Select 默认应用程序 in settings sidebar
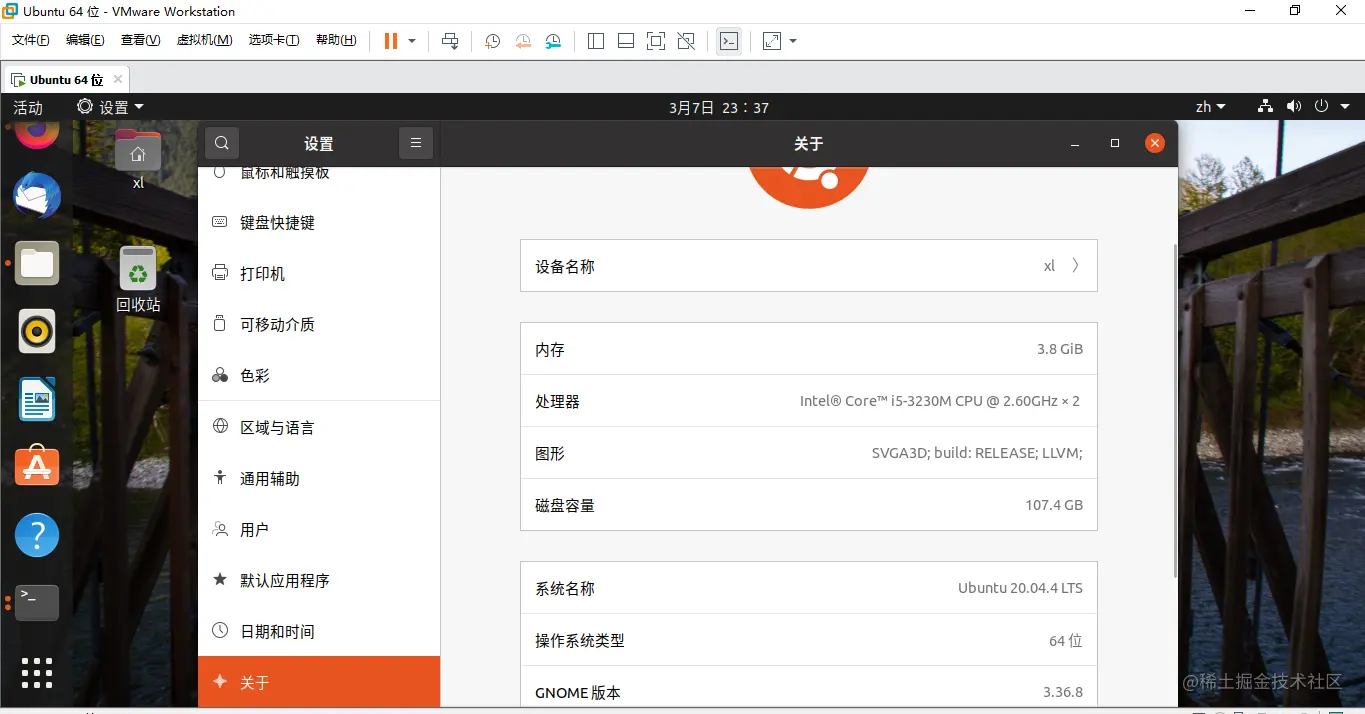 tap(319, 580)
